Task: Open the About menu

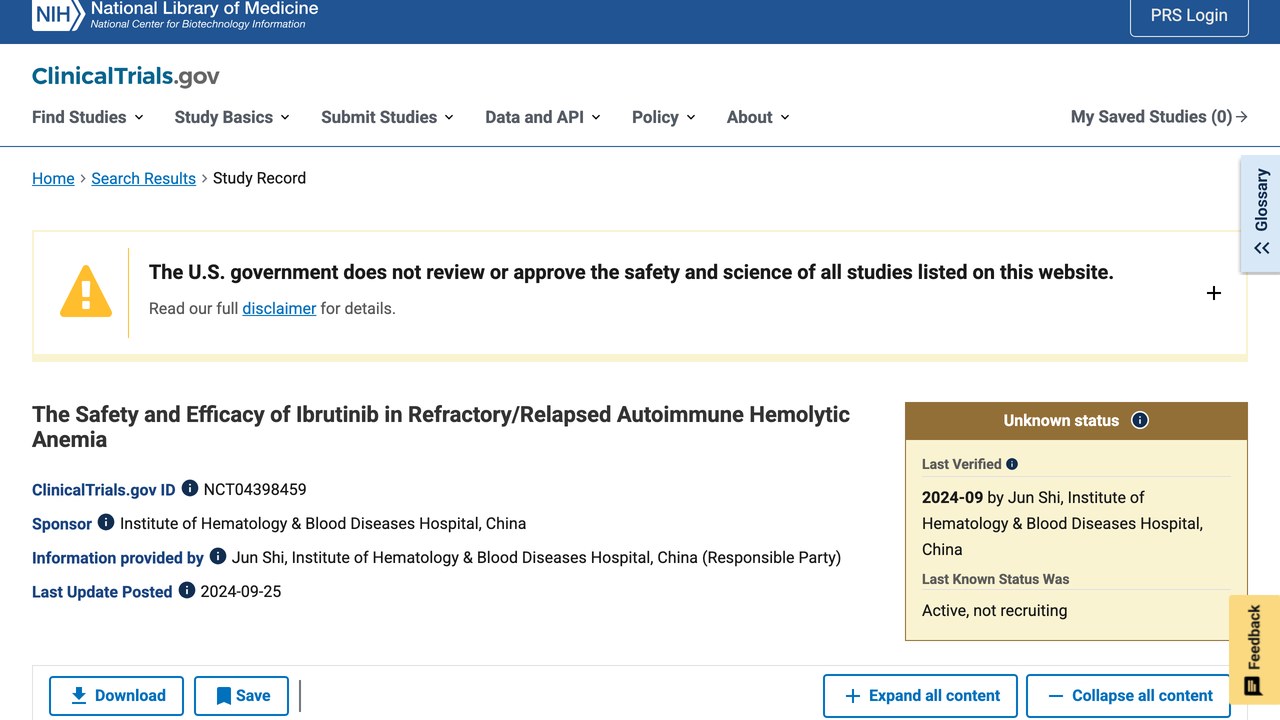Action: point(758,117)
